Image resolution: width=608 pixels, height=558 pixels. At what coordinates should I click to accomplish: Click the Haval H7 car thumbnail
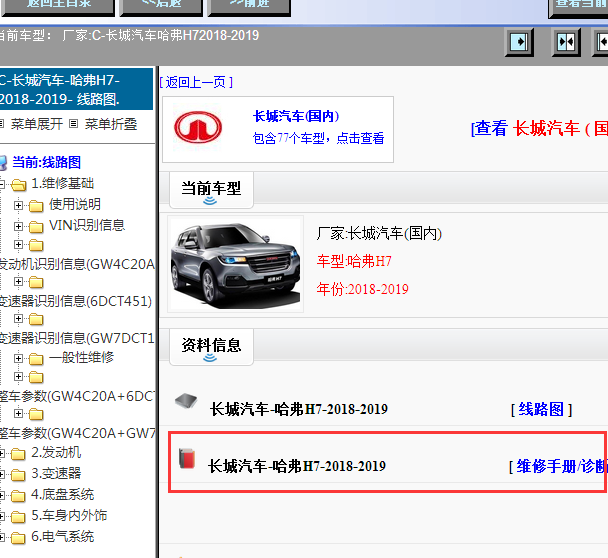point(235,264)
